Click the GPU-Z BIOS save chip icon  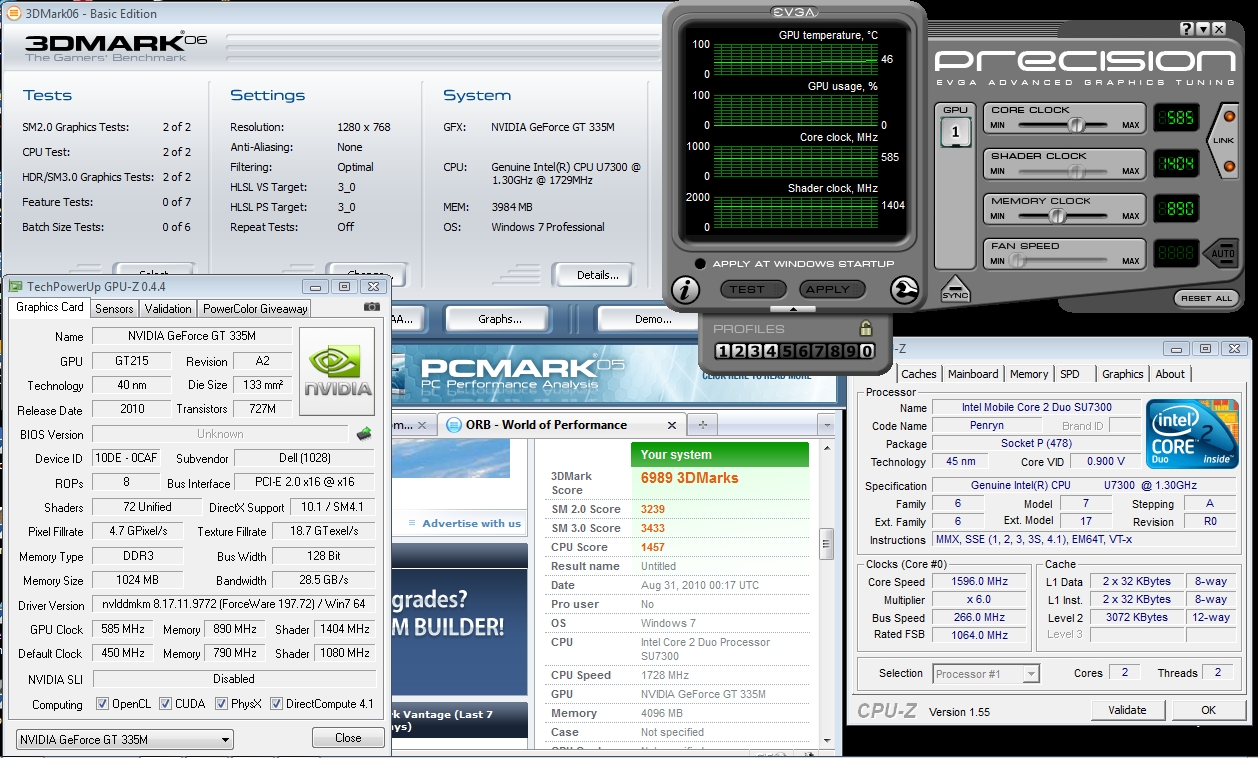pyautogui.click(x=366, y=434)
